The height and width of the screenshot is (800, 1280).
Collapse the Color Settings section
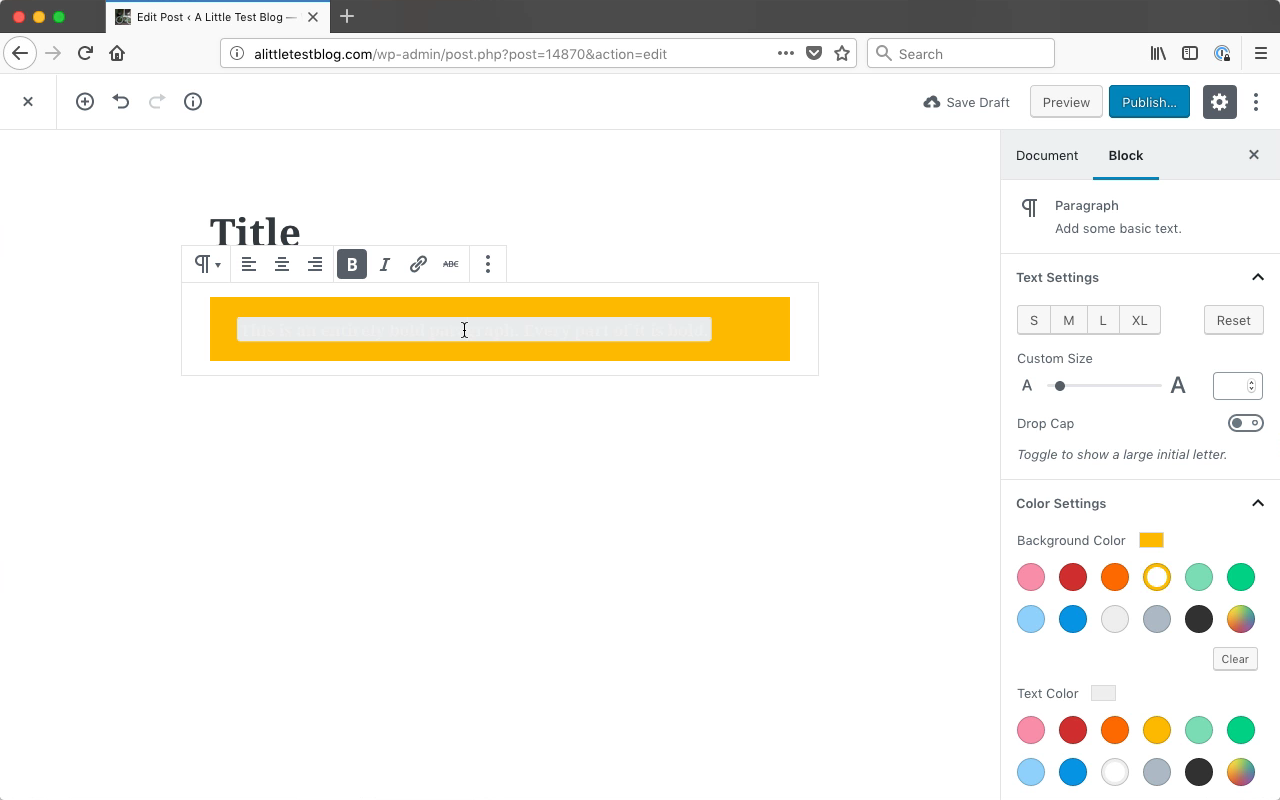(1258, 503)
